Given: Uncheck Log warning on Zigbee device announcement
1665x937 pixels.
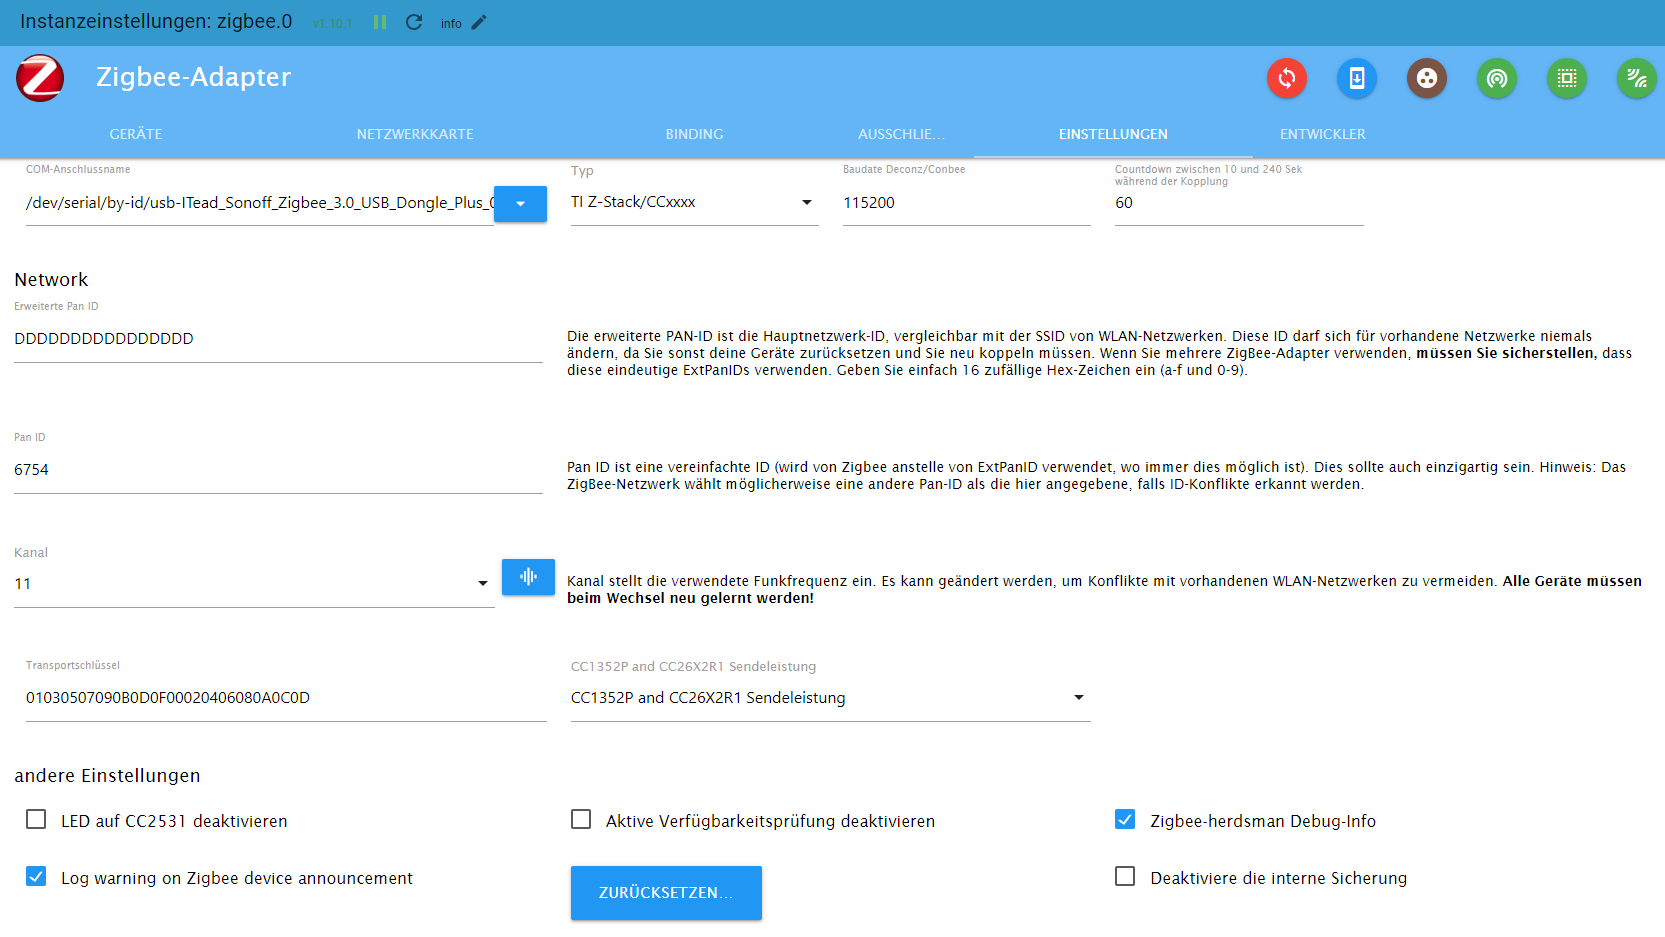Looking at the screenshot, I should click(x=36, y=877).
